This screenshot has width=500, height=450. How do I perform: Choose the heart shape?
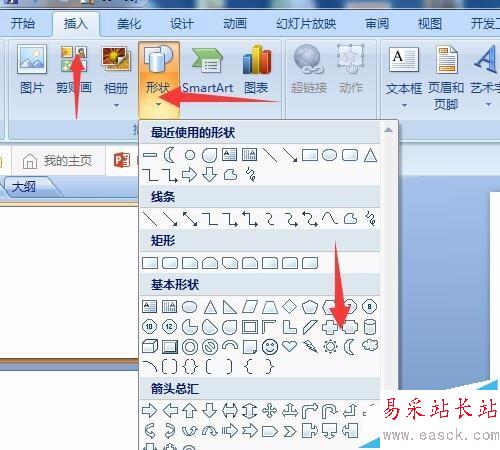tap(289, 346)
